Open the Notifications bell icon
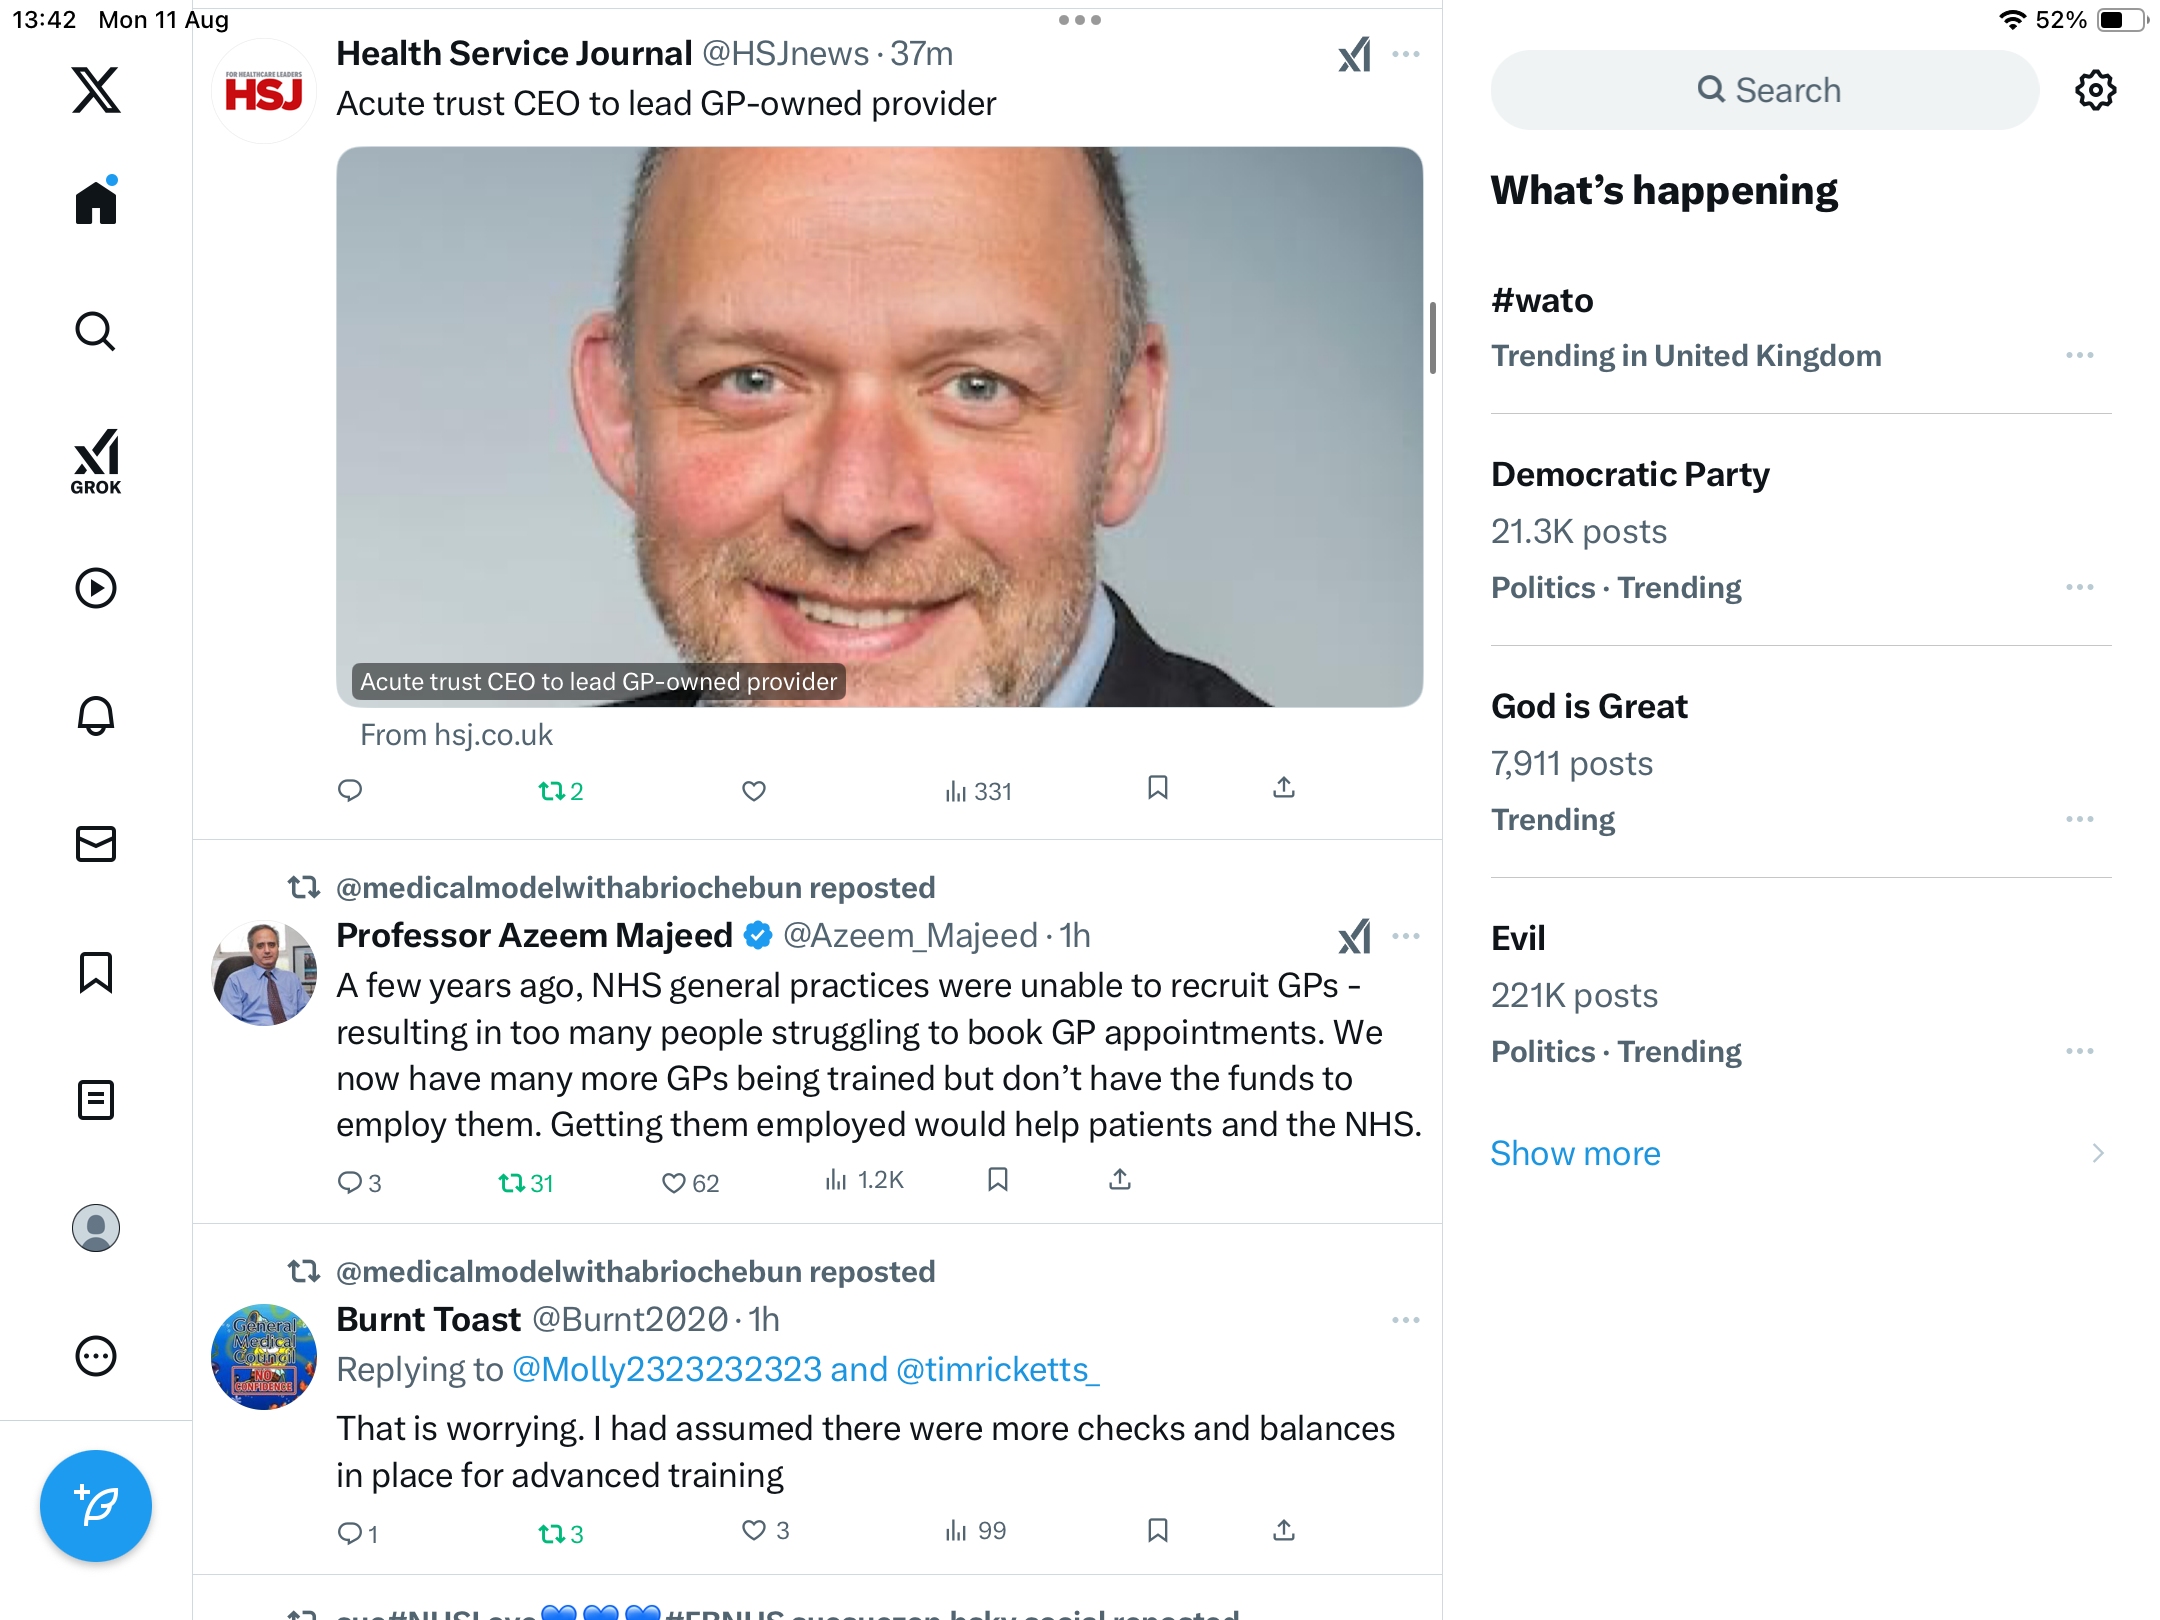Viewport: 2160px width, 1620px height. pos(96,716)
